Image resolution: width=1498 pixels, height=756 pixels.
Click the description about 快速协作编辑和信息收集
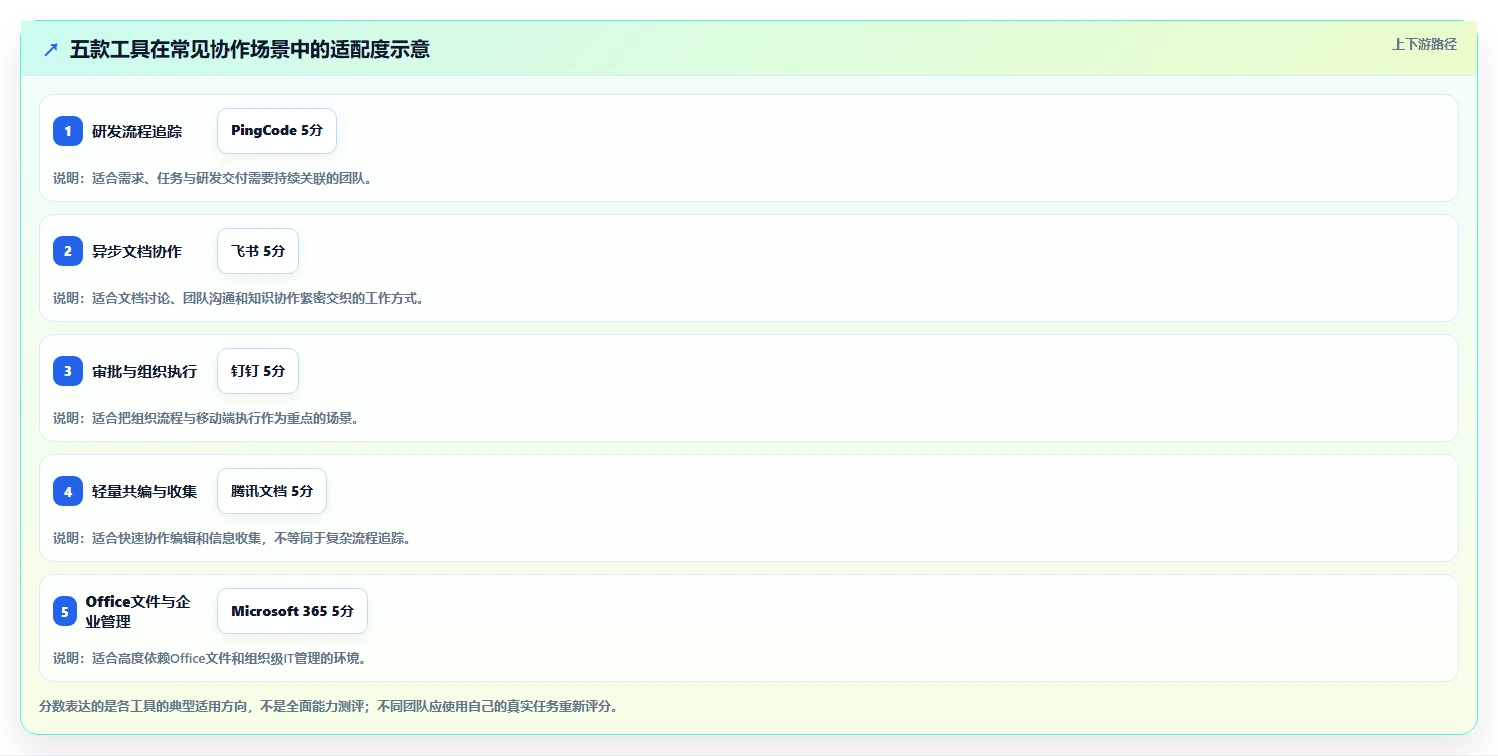[x=232, y=538]
